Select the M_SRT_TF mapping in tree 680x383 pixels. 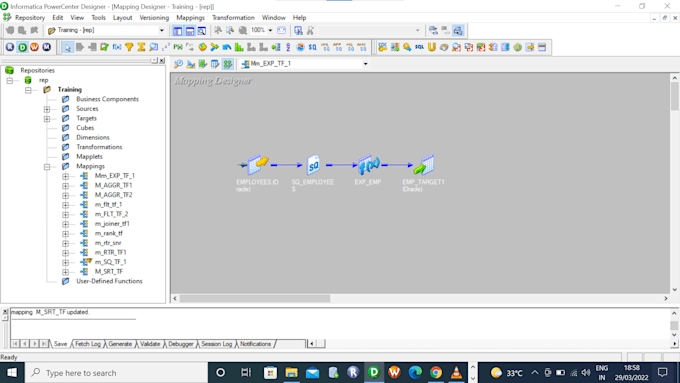[x=108, y=272]
